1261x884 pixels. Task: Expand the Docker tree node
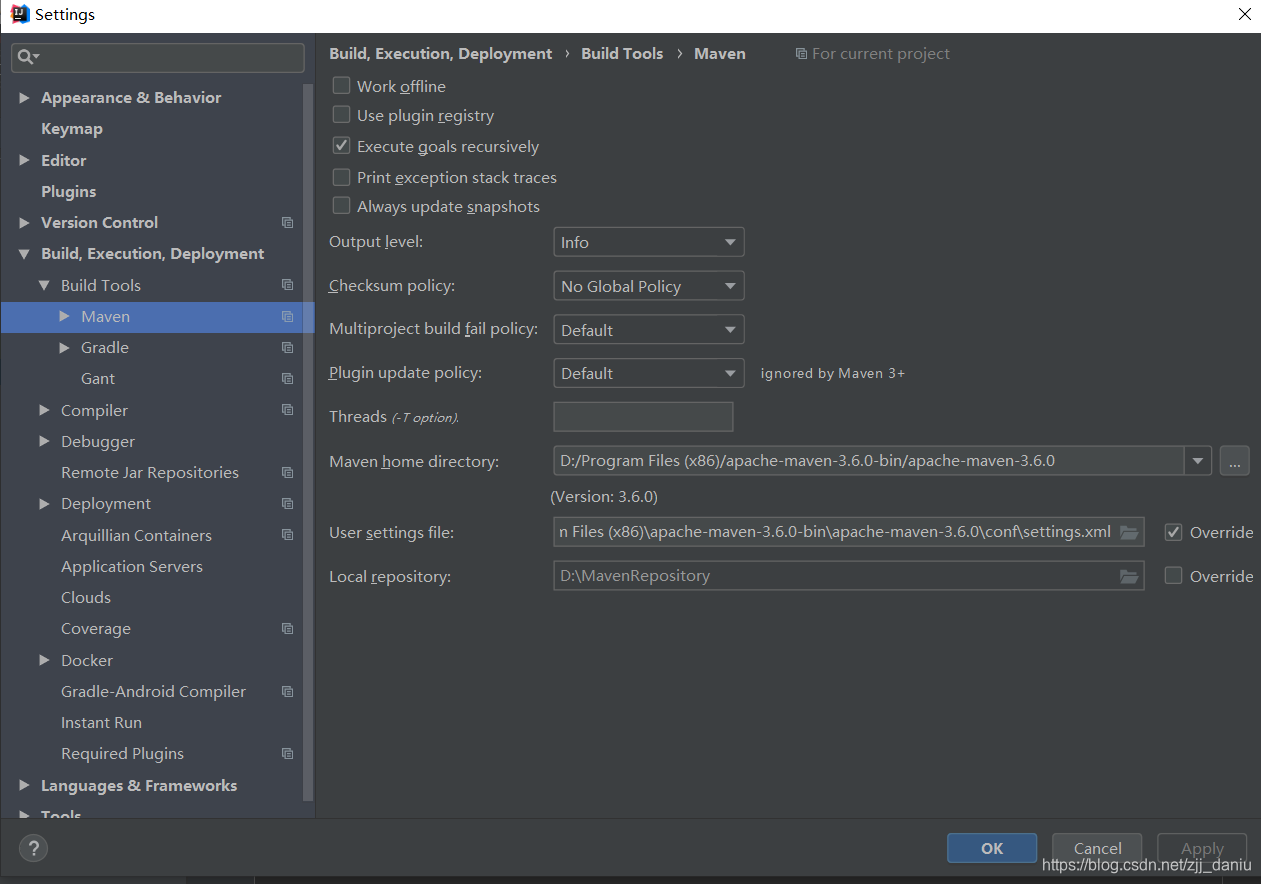click(x=44, y=660)
